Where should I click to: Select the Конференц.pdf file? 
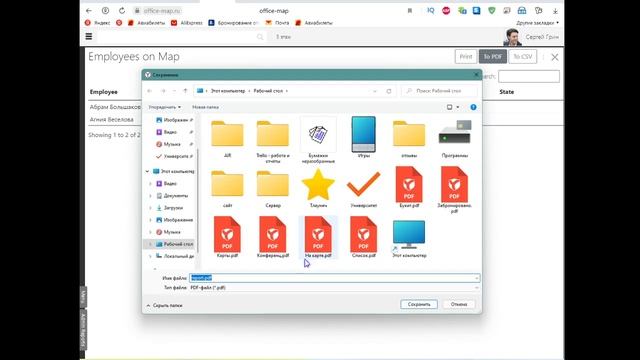(273, 237)
